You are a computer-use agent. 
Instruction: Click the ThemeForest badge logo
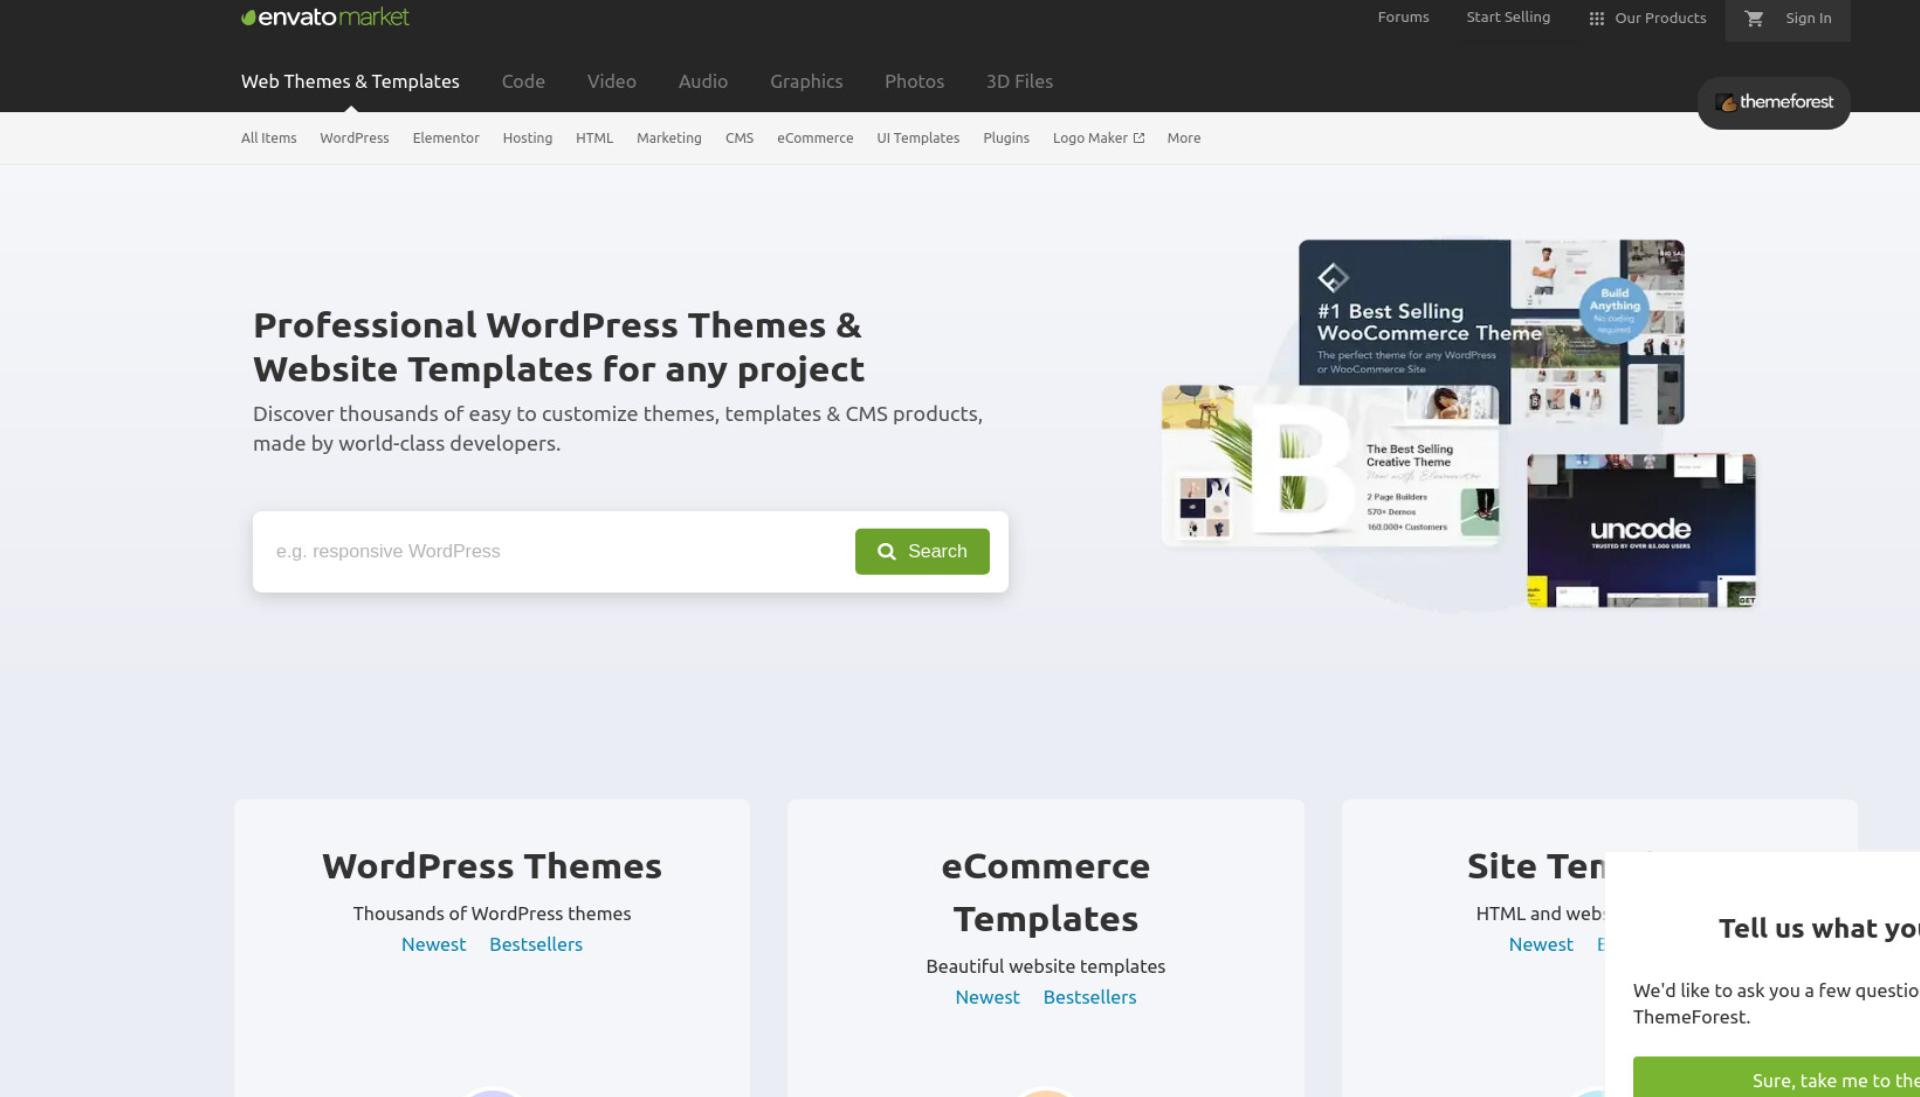1774,102
